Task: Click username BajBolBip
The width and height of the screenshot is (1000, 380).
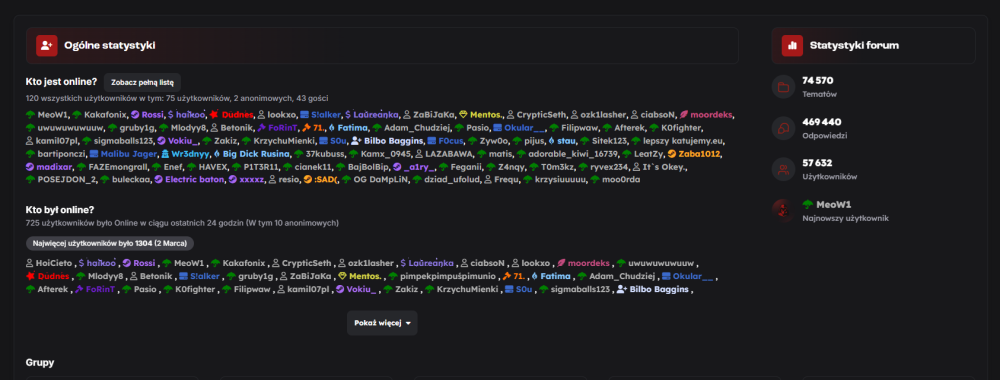Action: pyautogui.click(x=369, y=167)
